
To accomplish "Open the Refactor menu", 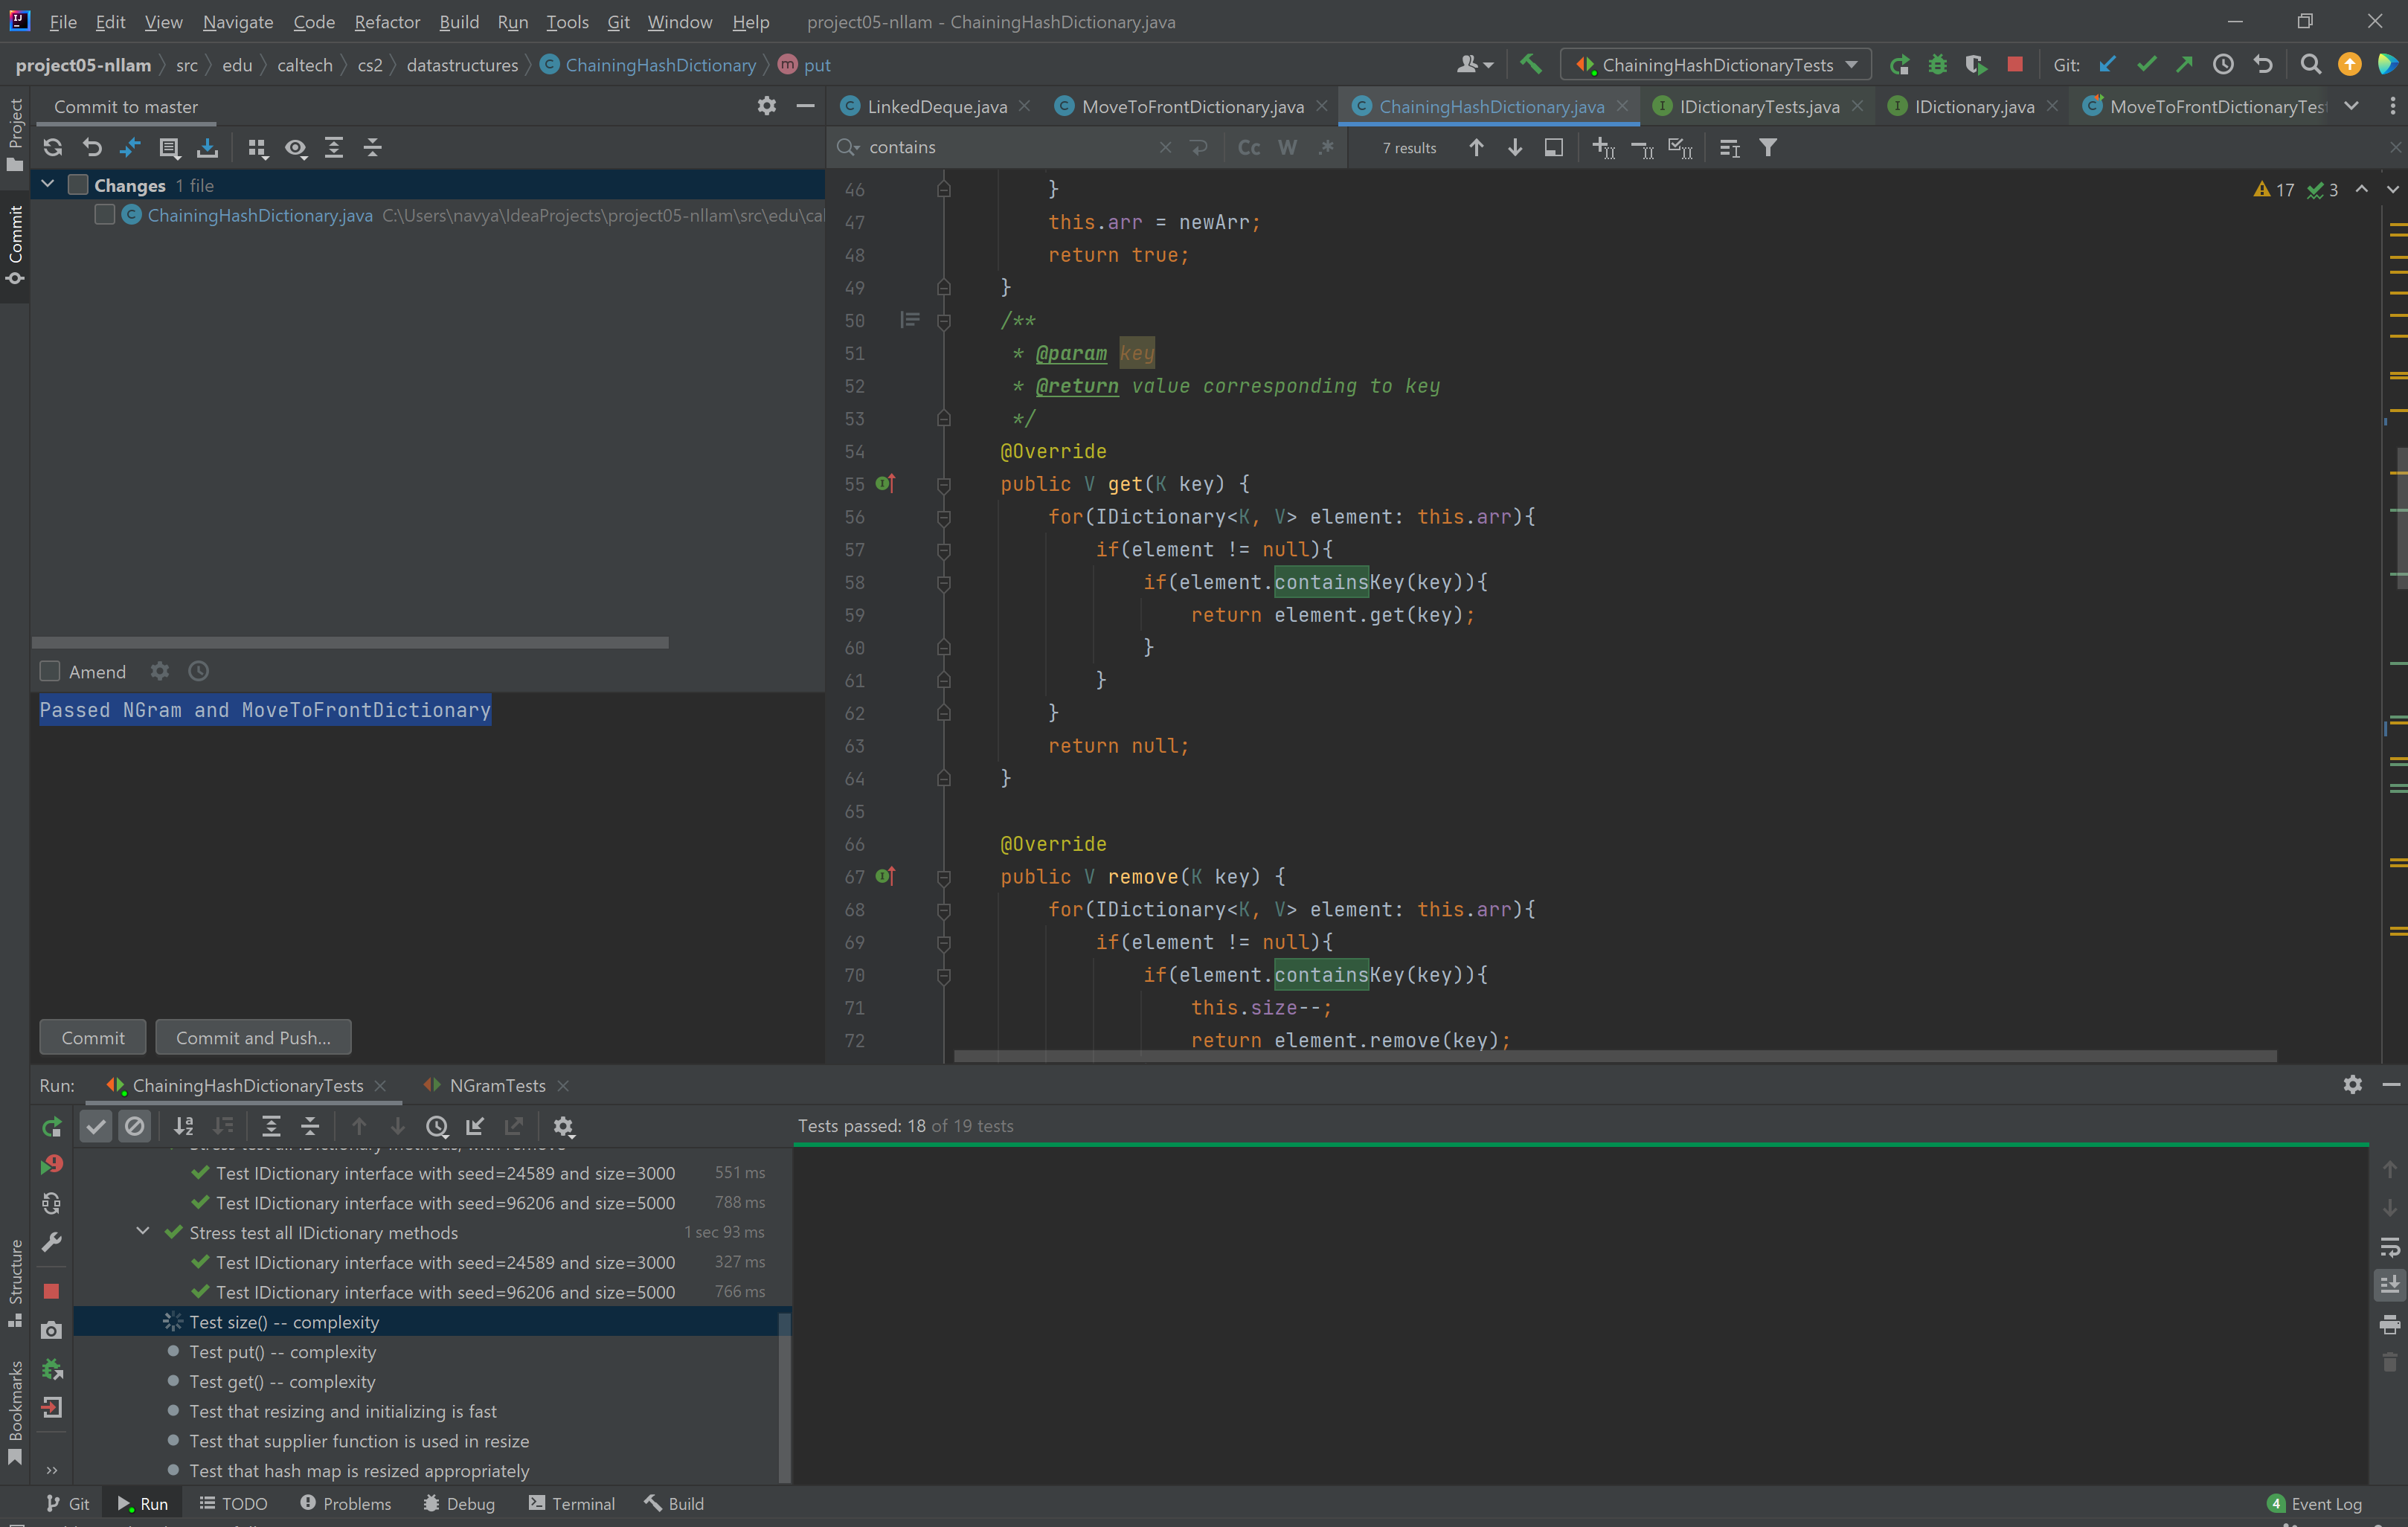I will tap(386, 22).
